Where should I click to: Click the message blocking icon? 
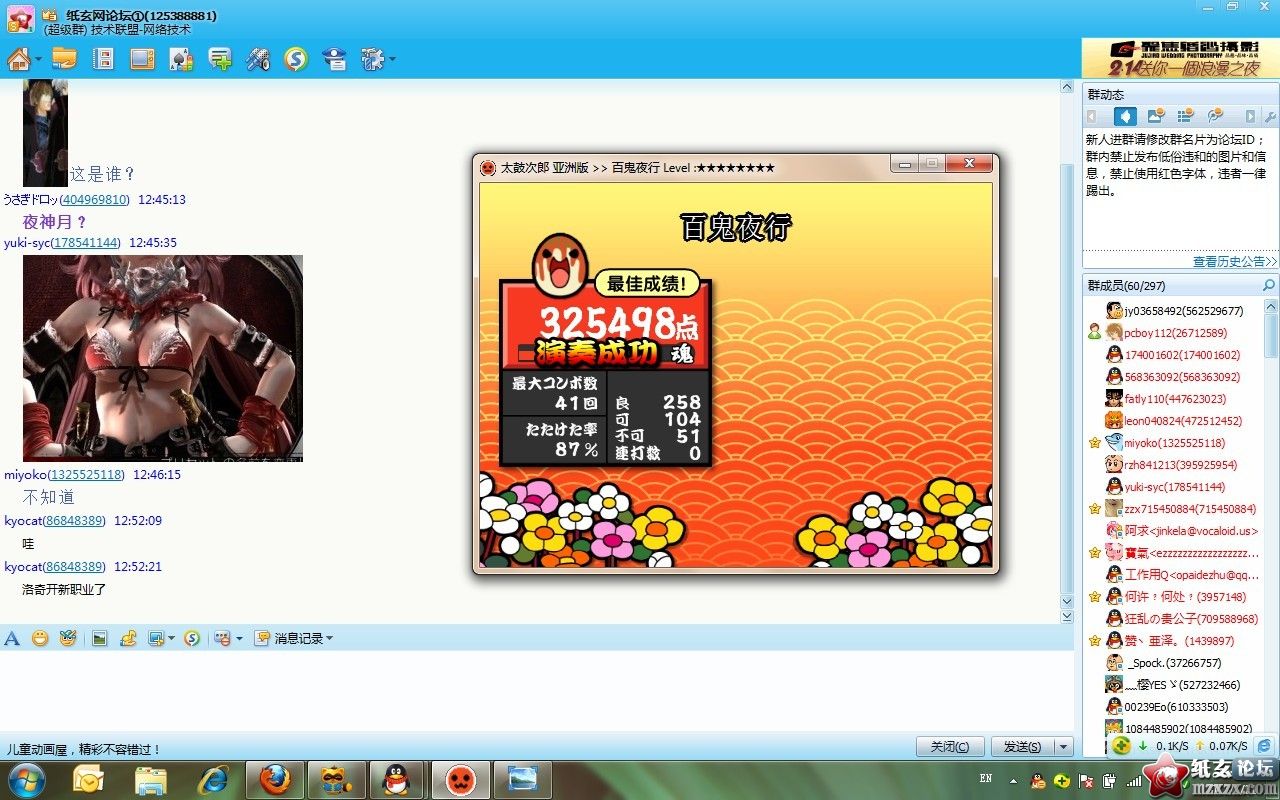coord(222,638)
